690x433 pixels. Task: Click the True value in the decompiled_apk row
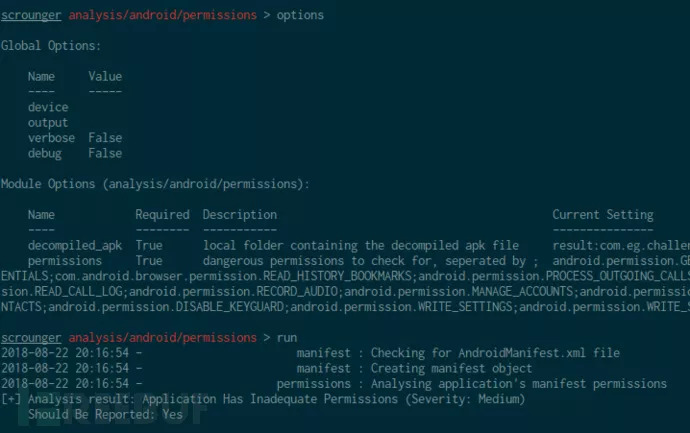coord(149,245)
